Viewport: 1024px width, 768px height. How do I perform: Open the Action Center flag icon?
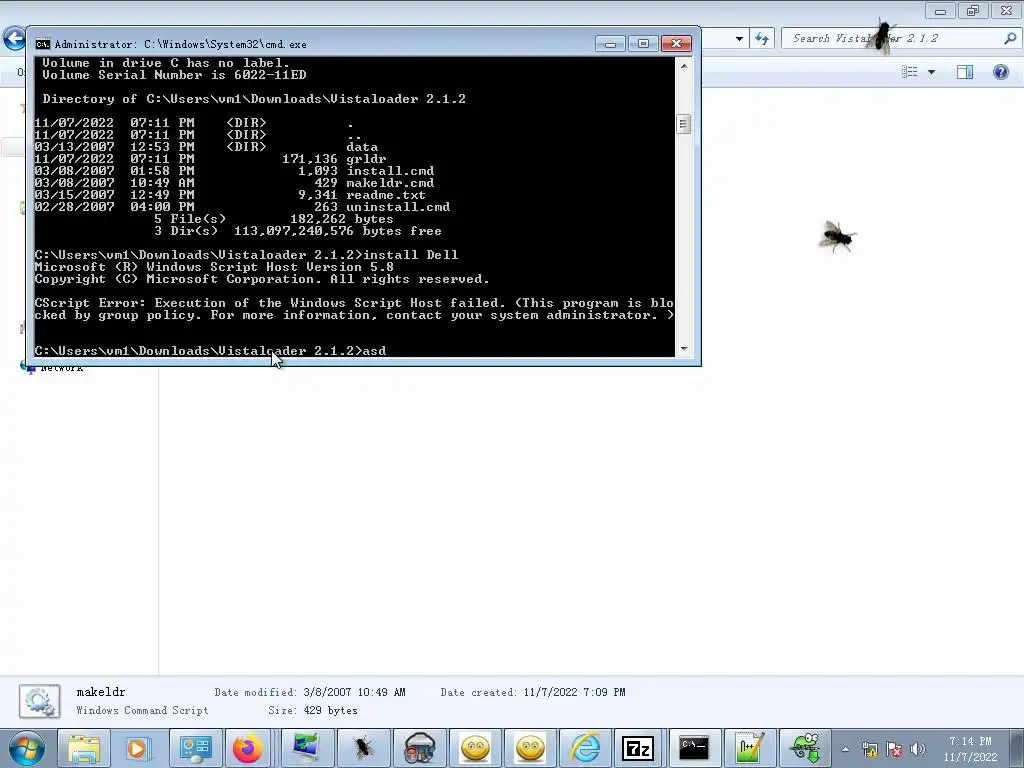point(894,749)
